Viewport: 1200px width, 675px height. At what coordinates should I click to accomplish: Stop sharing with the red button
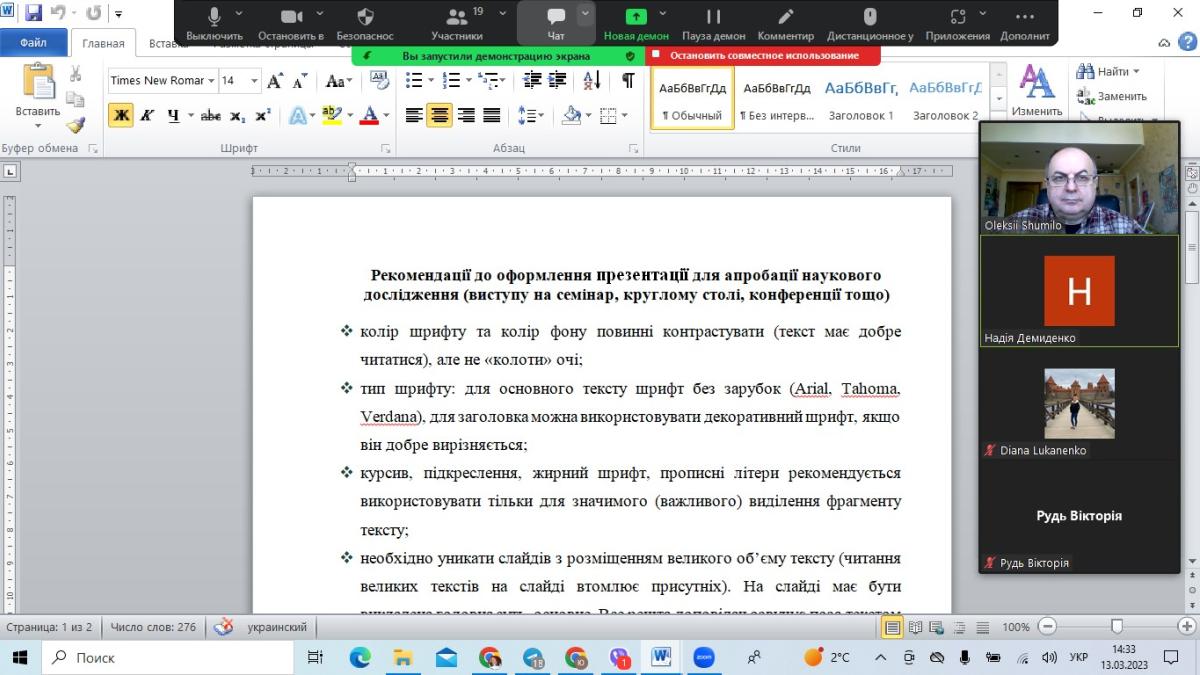point(763,56)
